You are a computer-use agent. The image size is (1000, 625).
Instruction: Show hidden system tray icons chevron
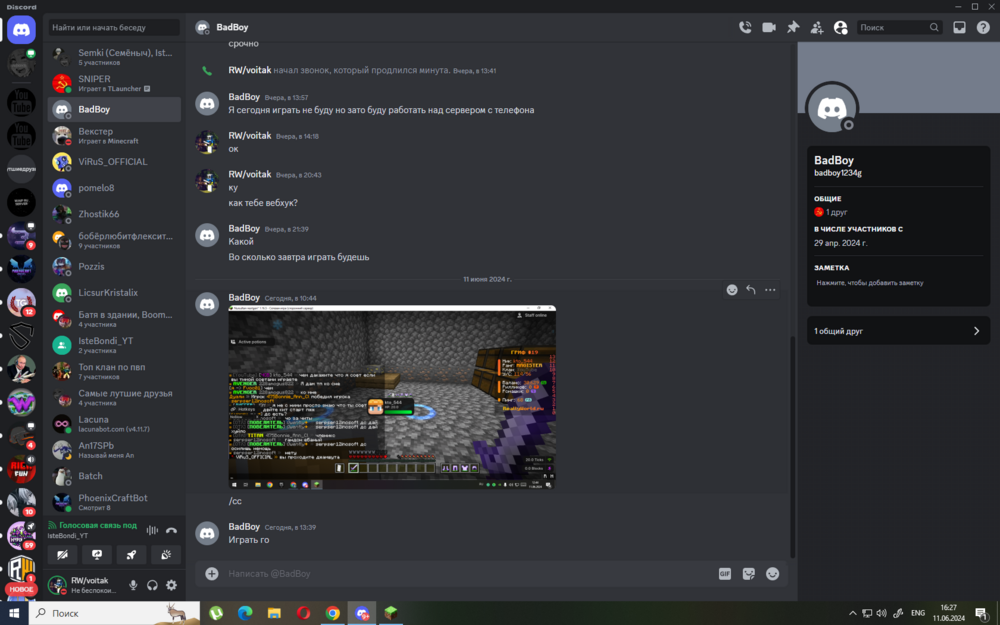(x=852, y=613)
